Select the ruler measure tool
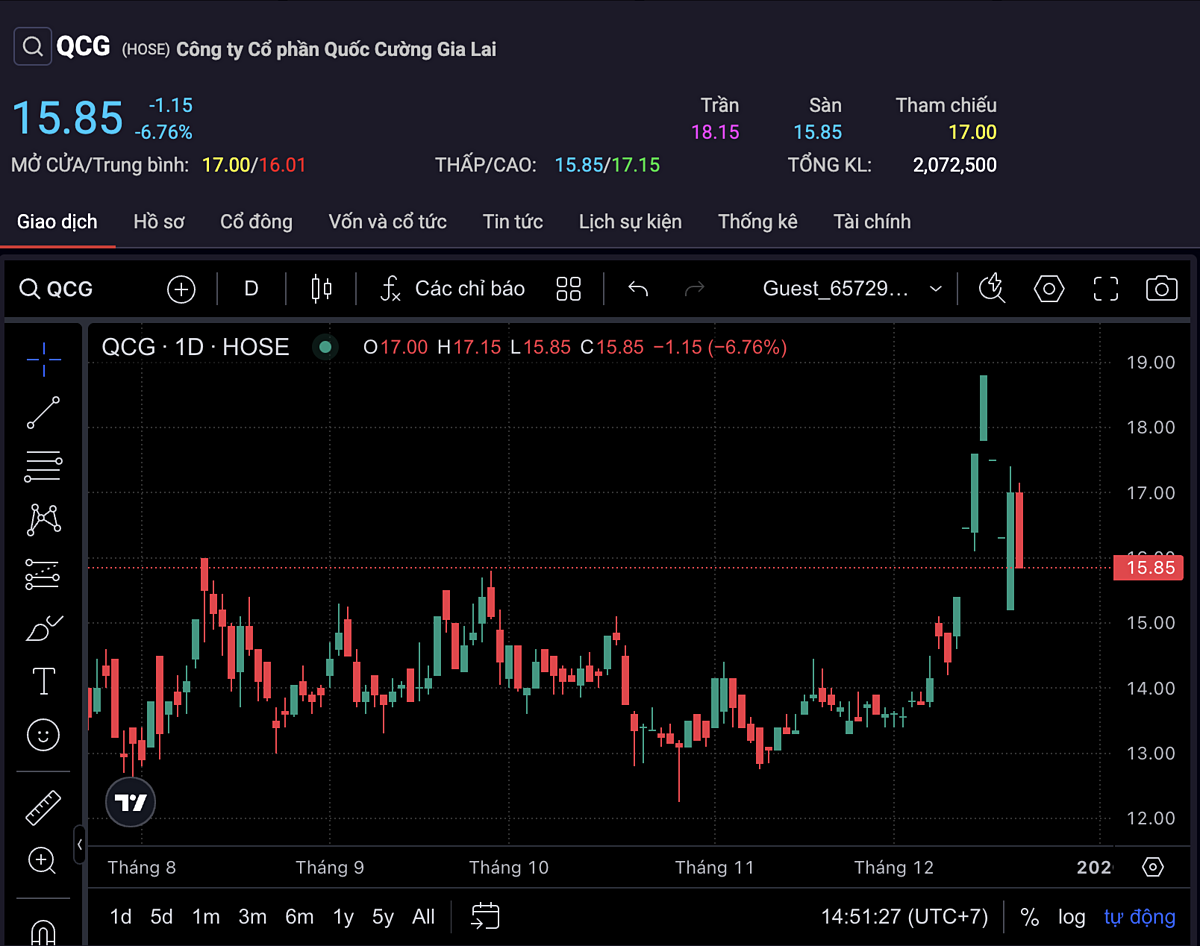This screenshot has width=1200, height=946. [x=43, y=807]
